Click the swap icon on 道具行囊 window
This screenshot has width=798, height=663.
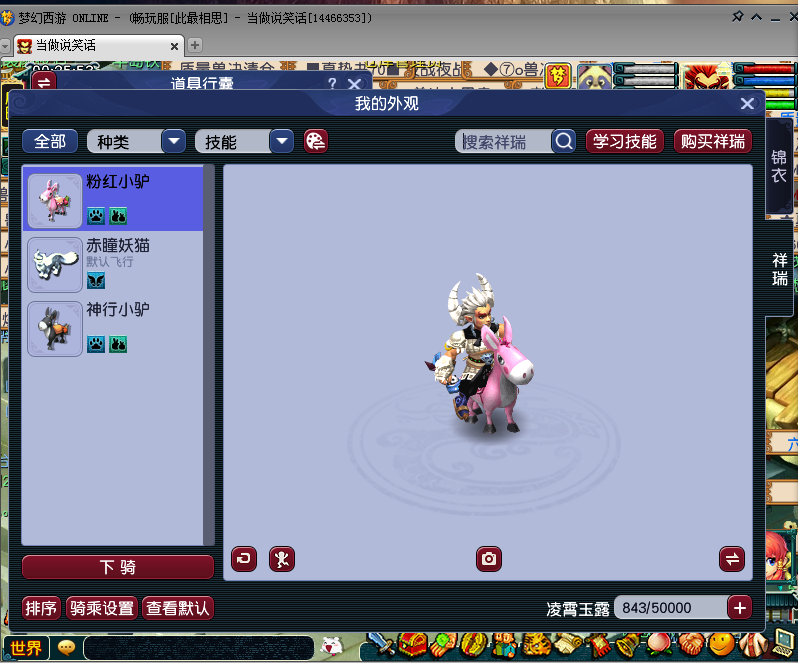(x=44, y=81)
